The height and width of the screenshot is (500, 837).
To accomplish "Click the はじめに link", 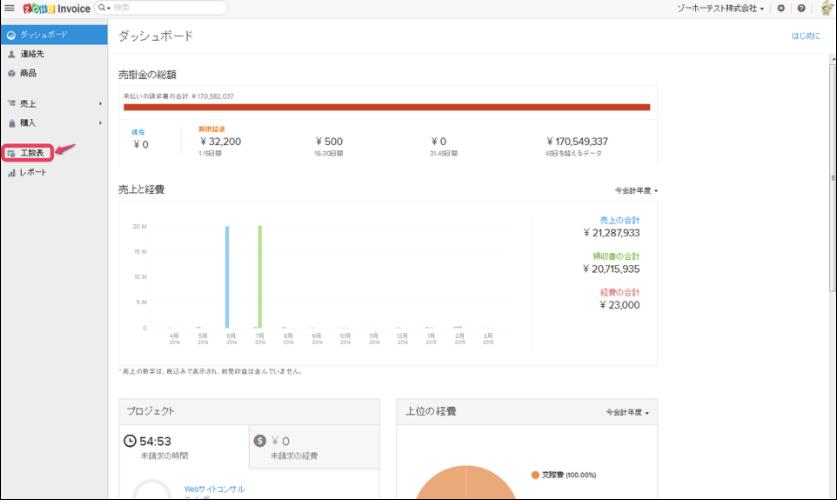I will 806,36.
